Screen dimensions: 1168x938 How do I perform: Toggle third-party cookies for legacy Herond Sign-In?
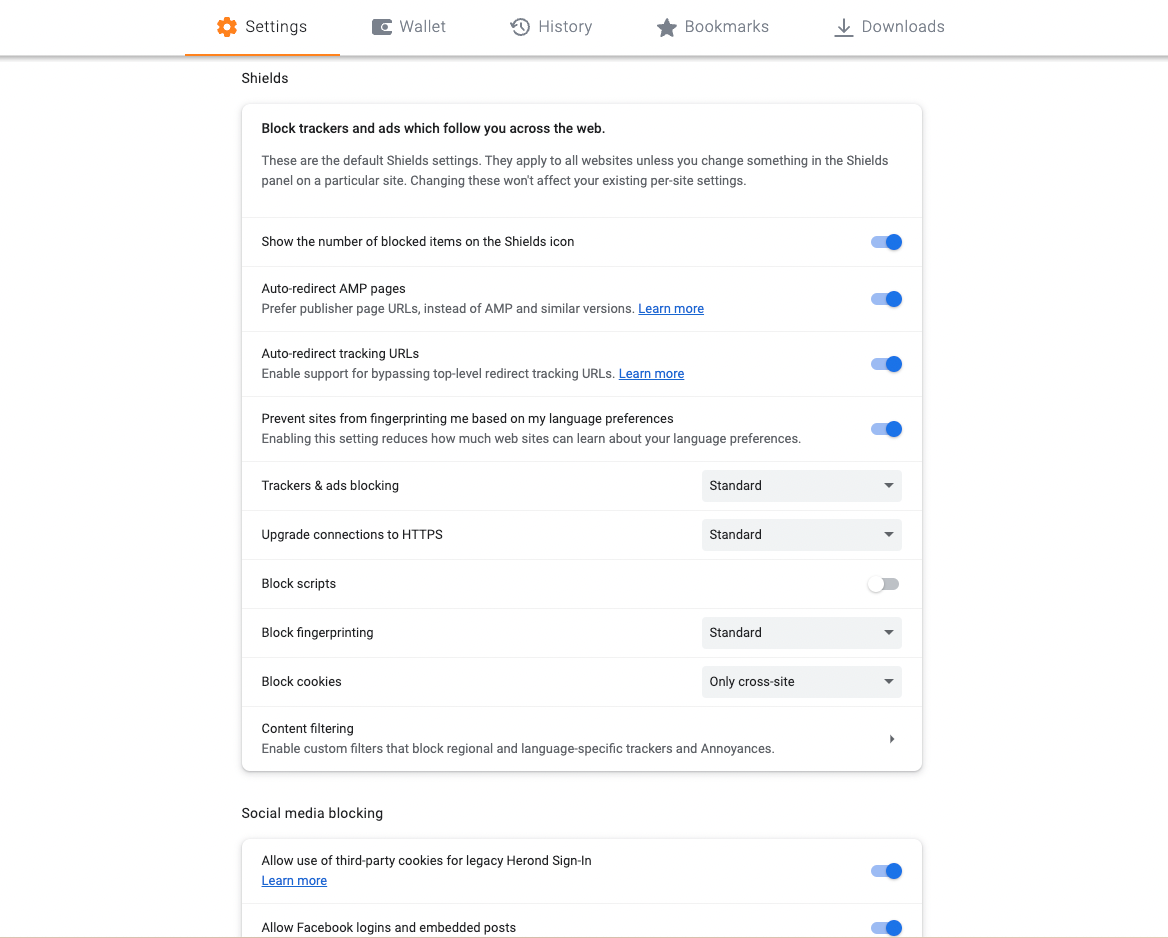click(886, 871)
